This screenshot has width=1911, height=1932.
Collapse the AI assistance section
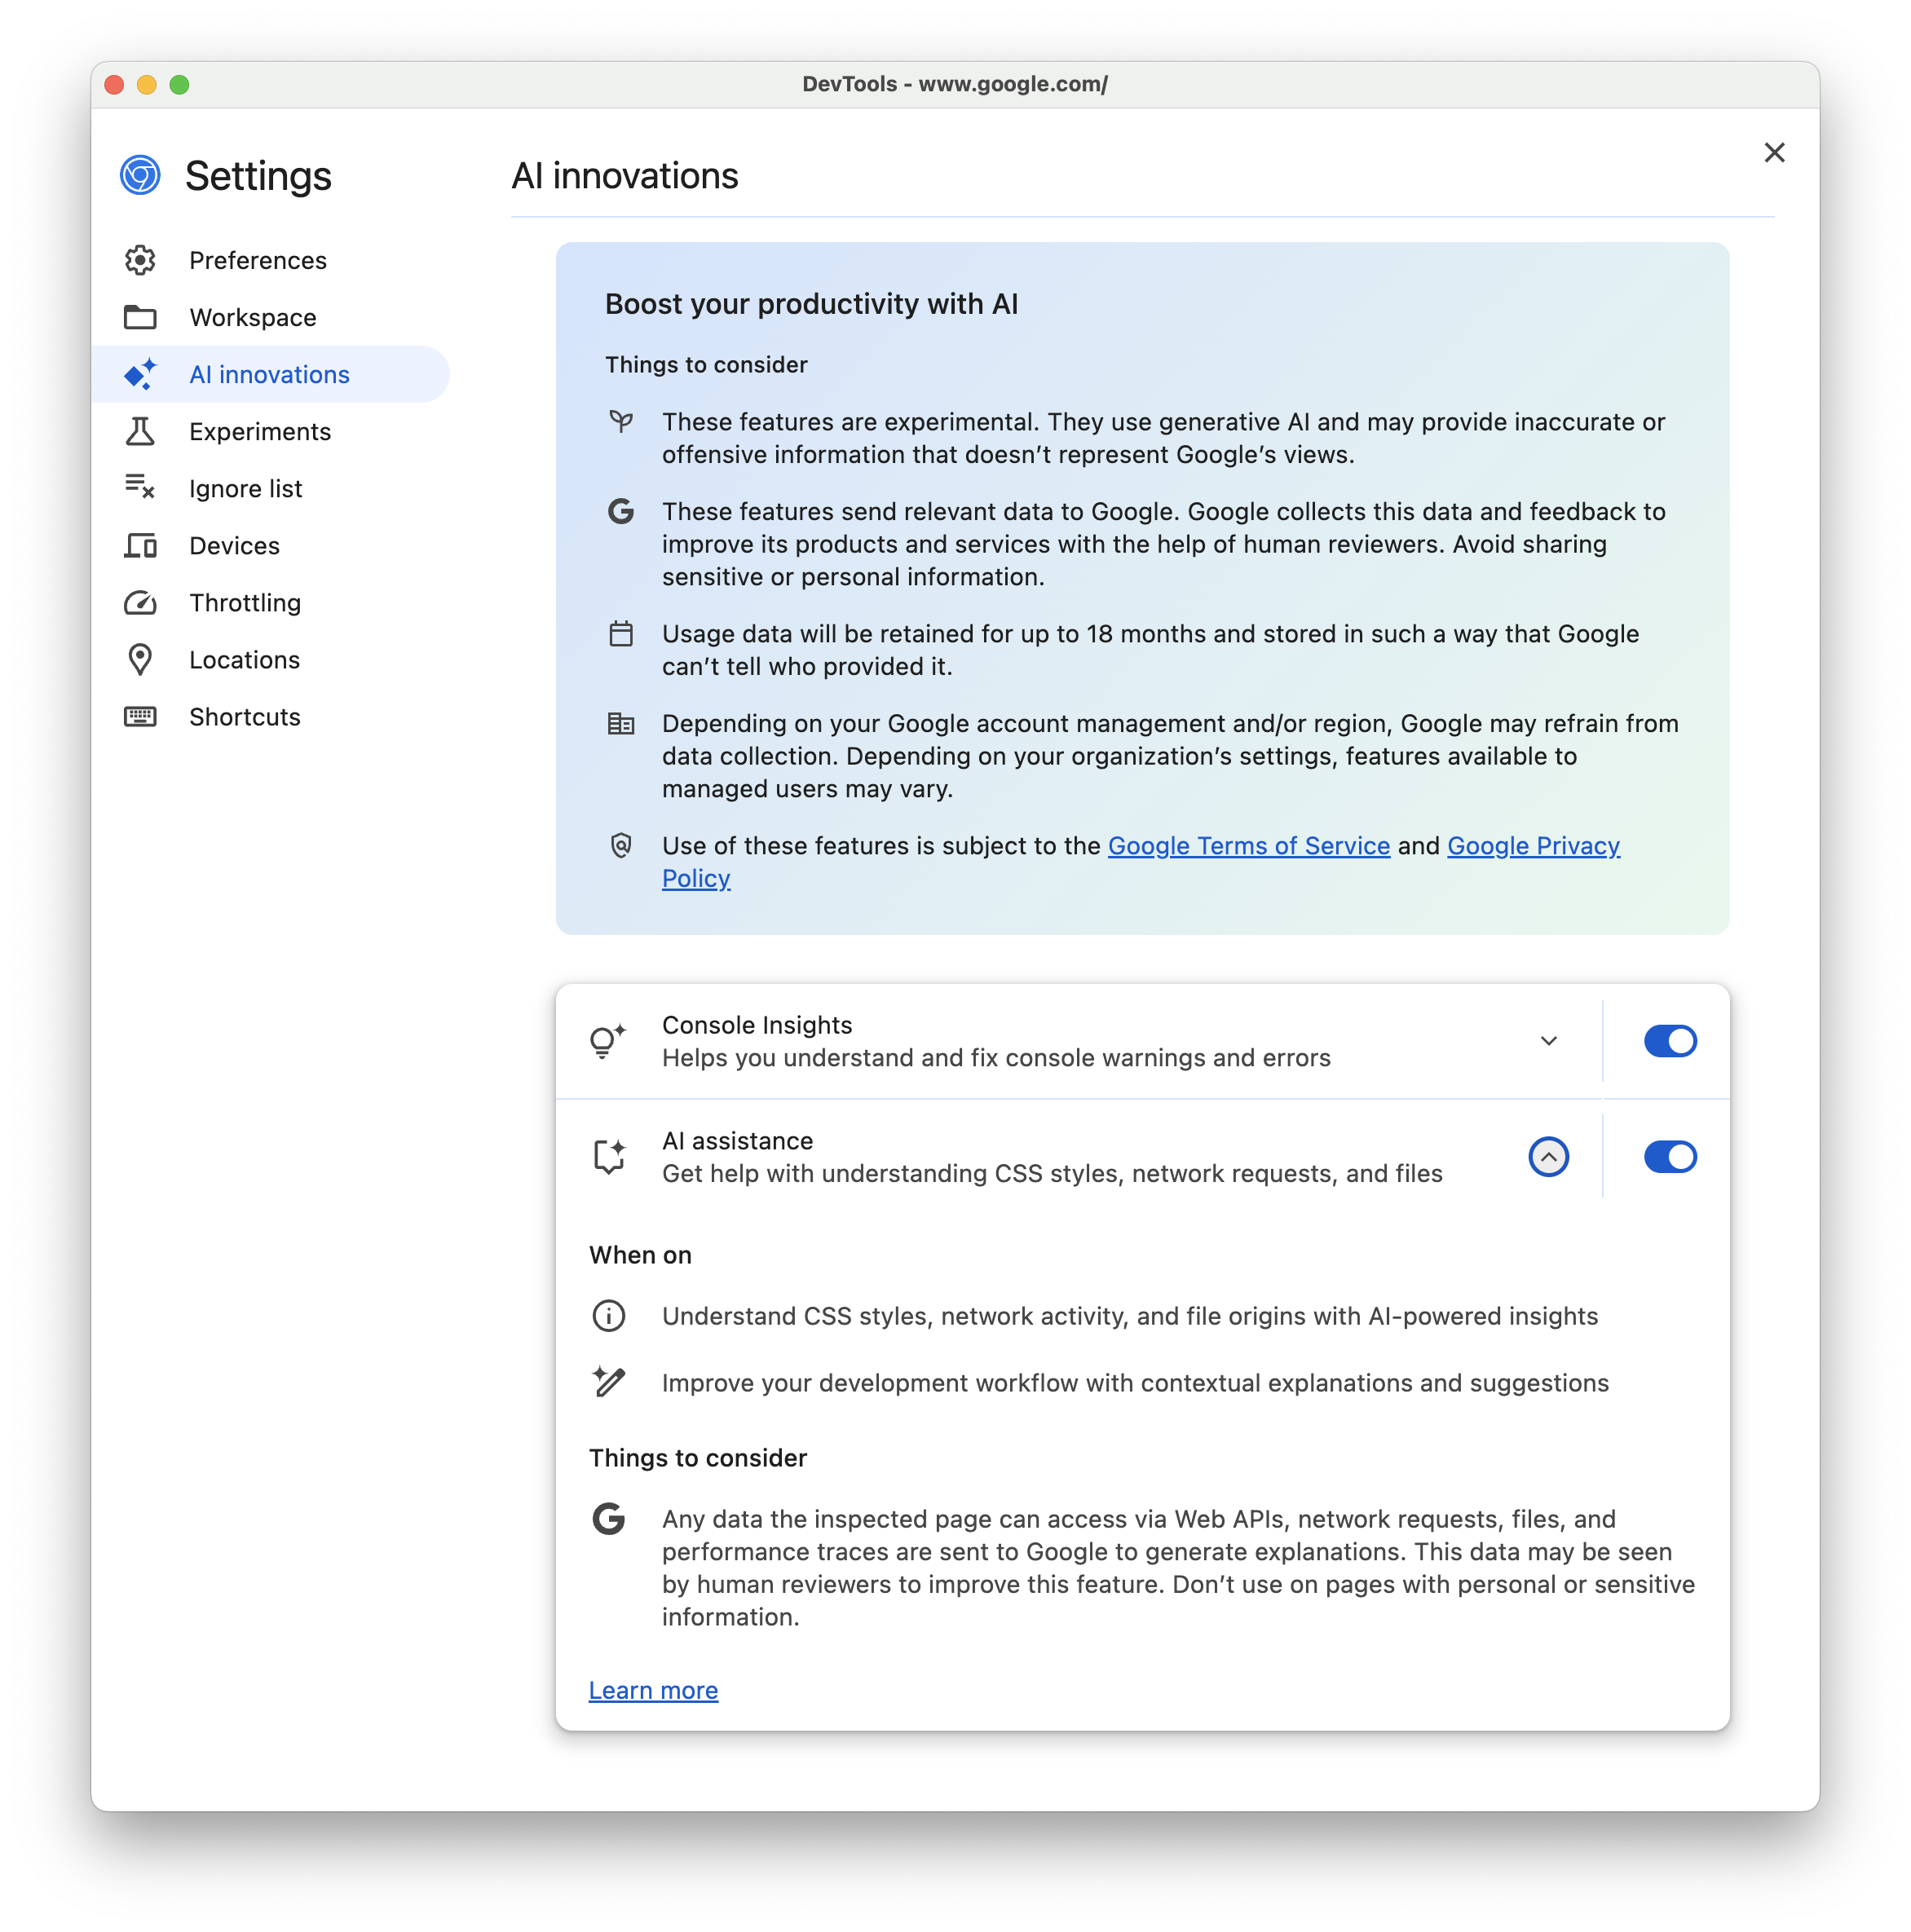pos(1547,1155)
